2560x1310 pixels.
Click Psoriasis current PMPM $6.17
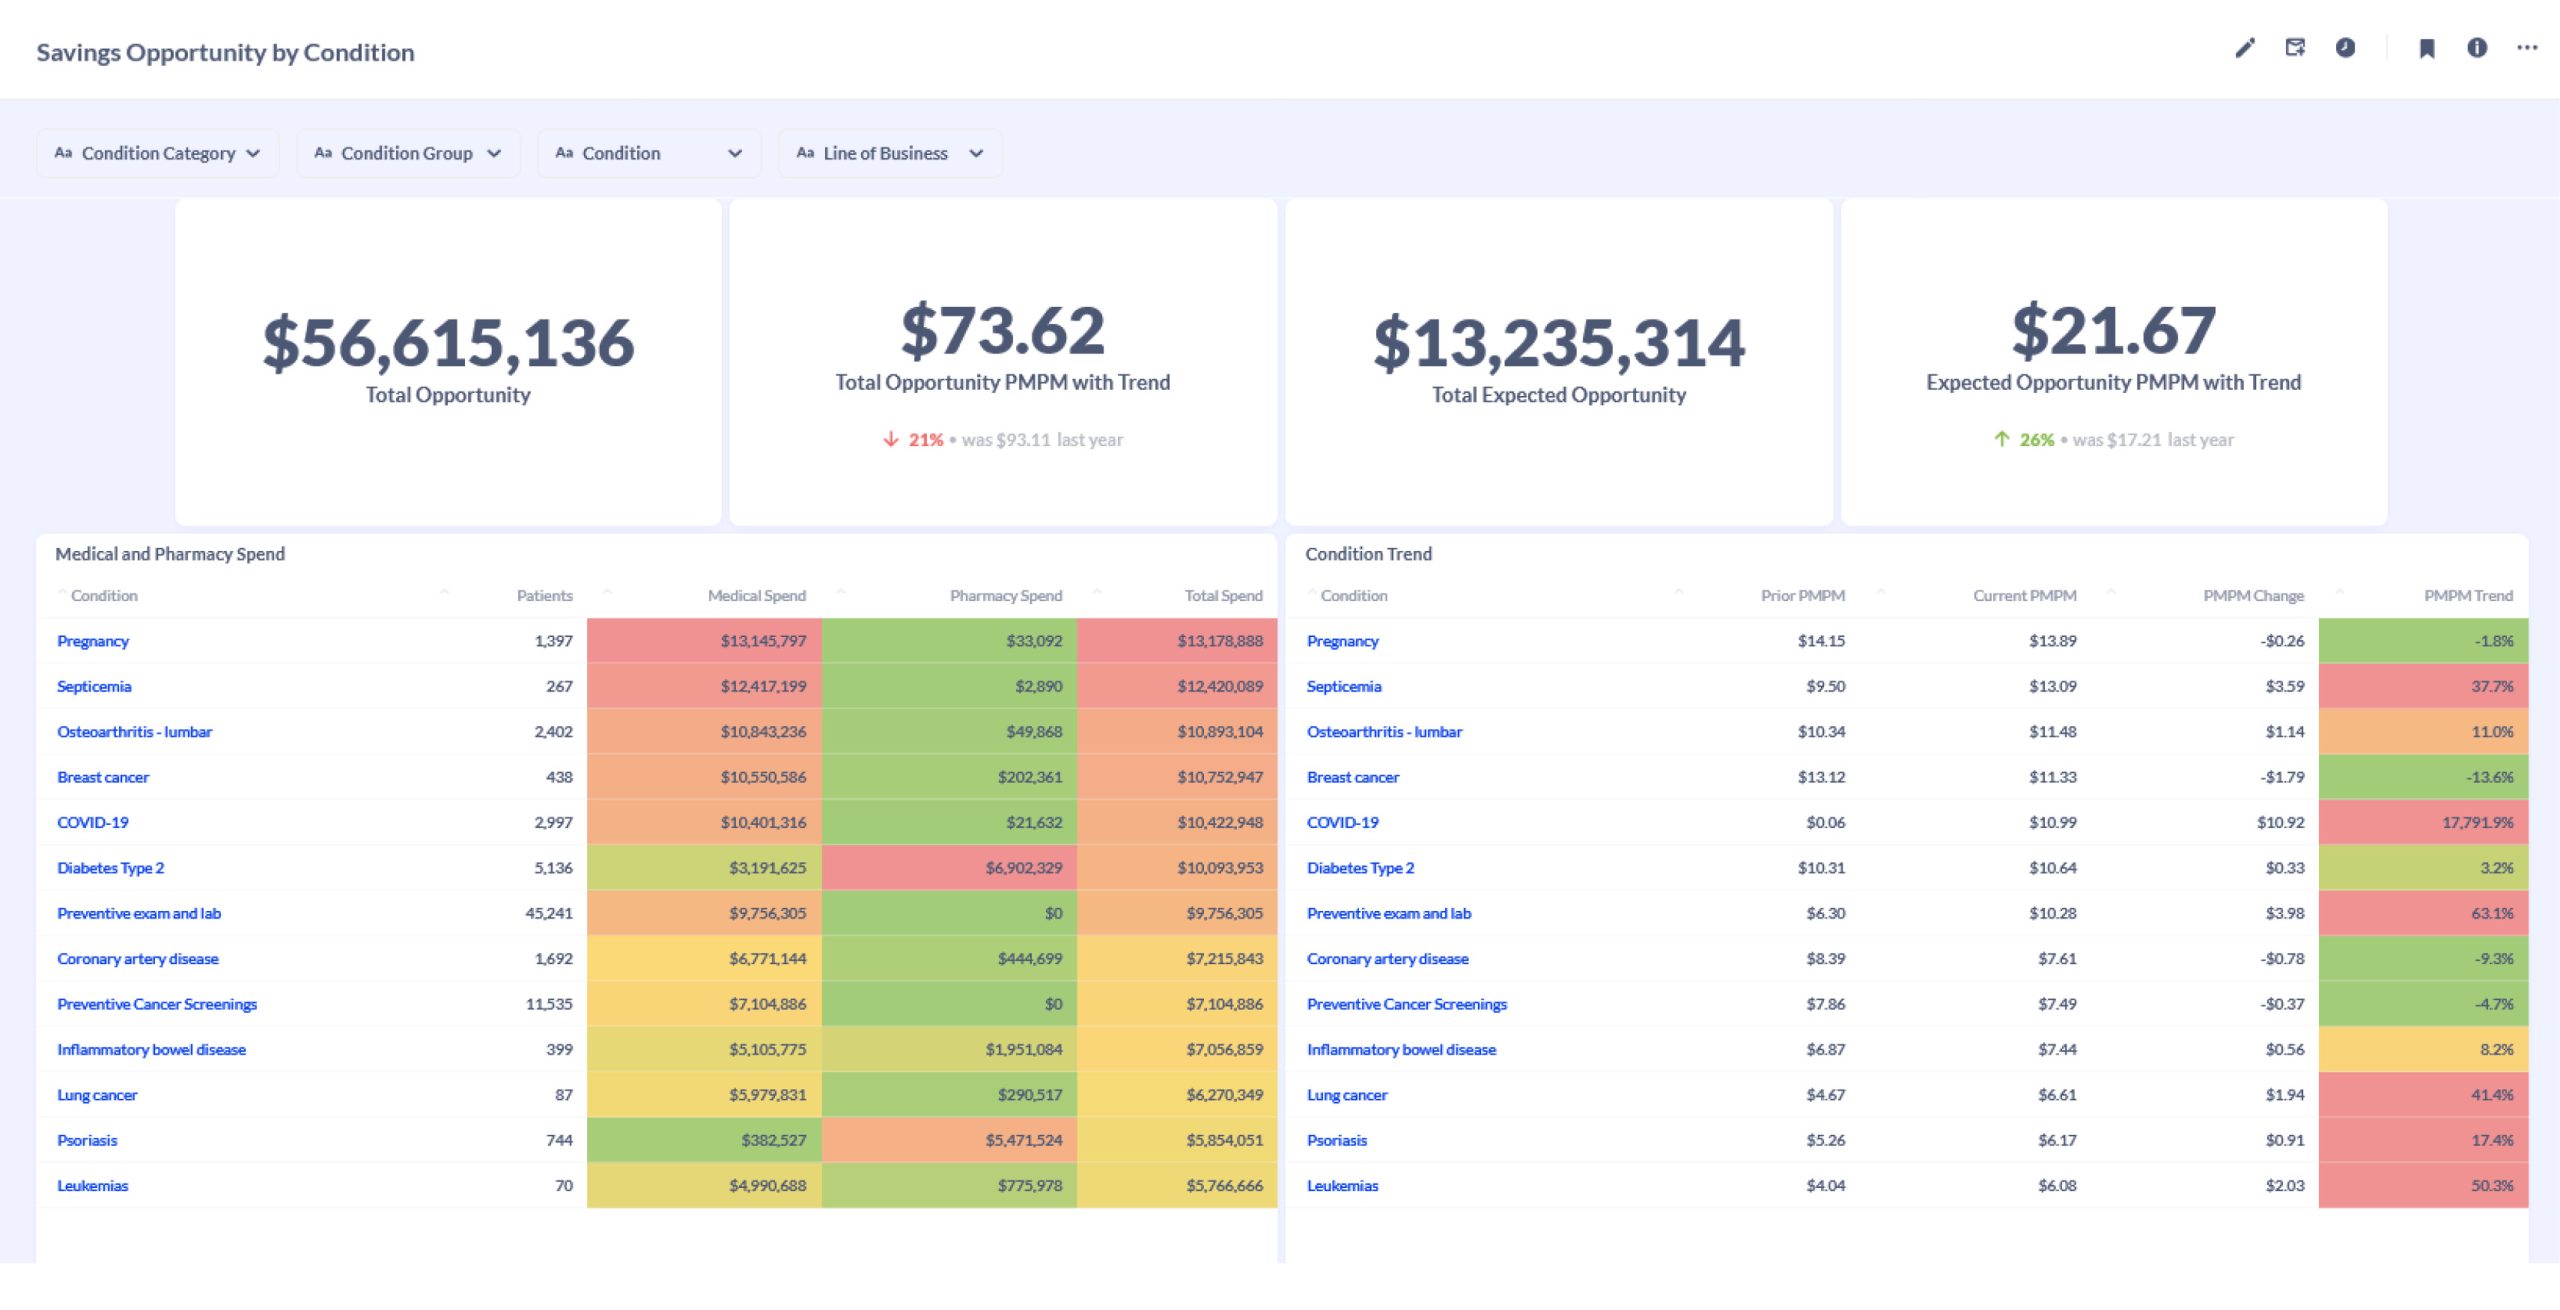pyautogui.click(x=2057, y=1140)
